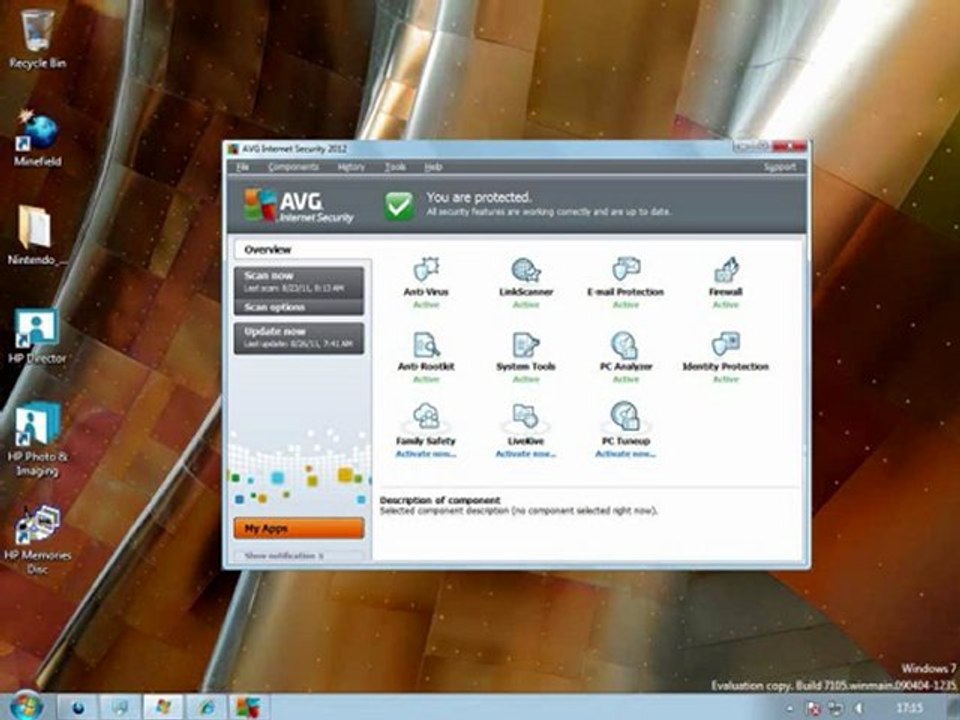
Task: Start a scan with Scan now
Action: pyautogui.click(x=299, y=281)
